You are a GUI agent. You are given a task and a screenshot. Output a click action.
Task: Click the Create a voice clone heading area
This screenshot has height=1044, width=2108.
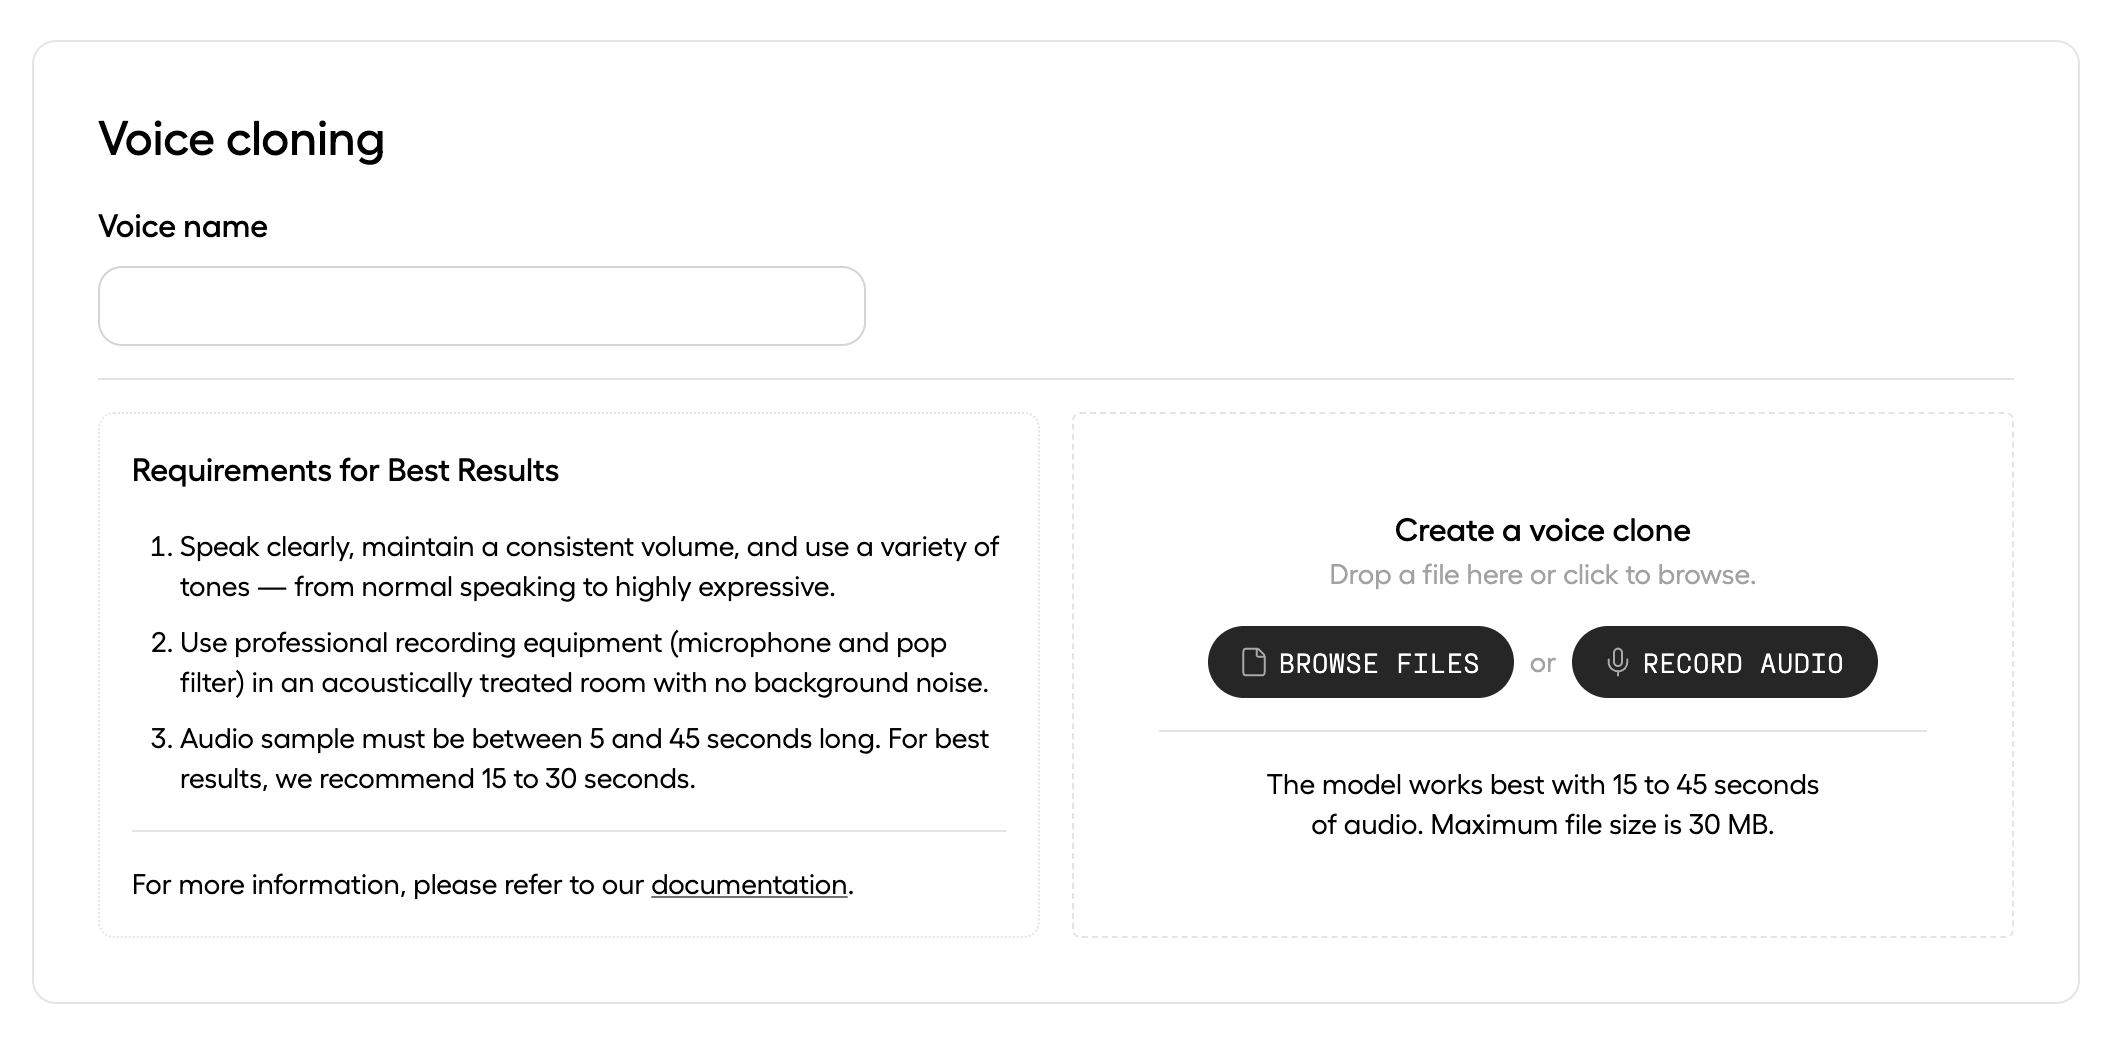point(1542,530)
